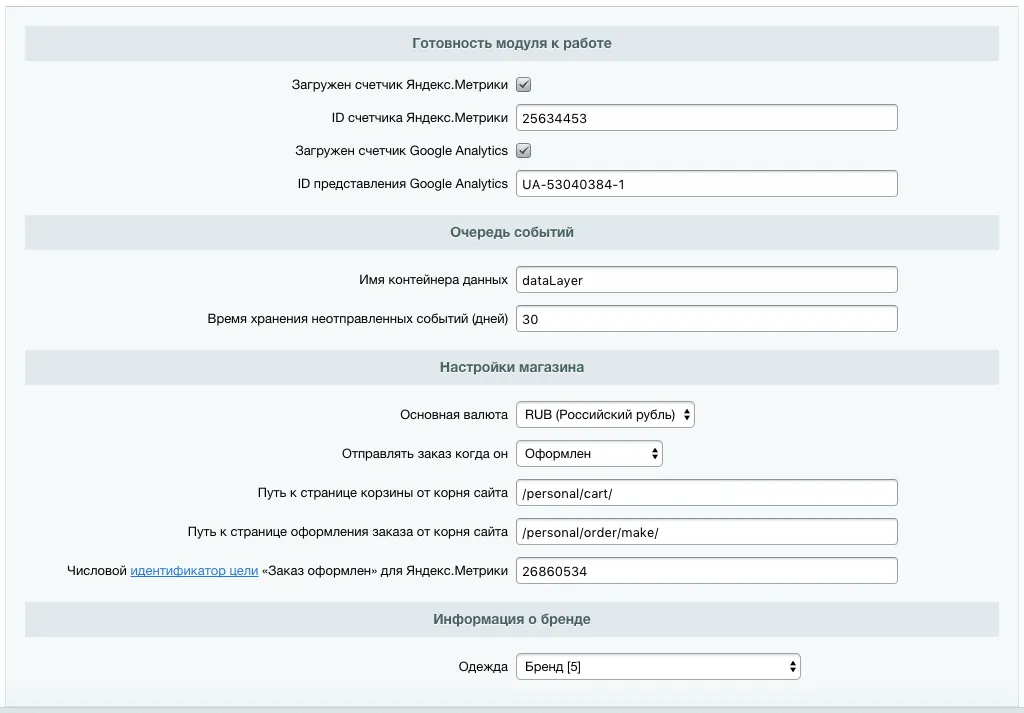Click the horizontal scrollbar at the bottom
The width and height of the screenshot is (1024, 713).
click(512, 708)
